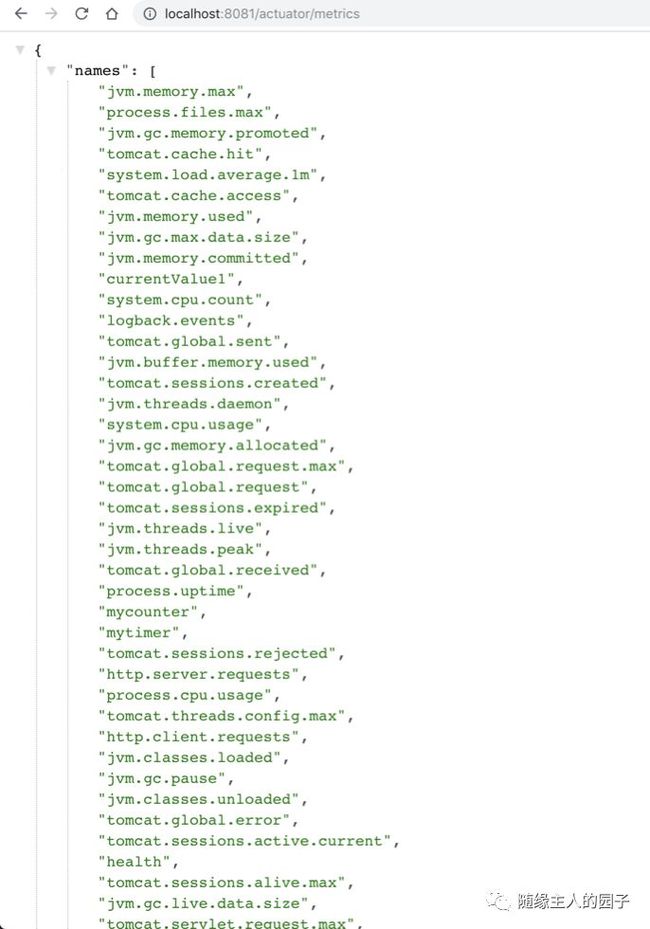The height and width of the screenshot is (929, 650).
Task: Select the "jvm.gc.pause" entry
Action: 161,779
